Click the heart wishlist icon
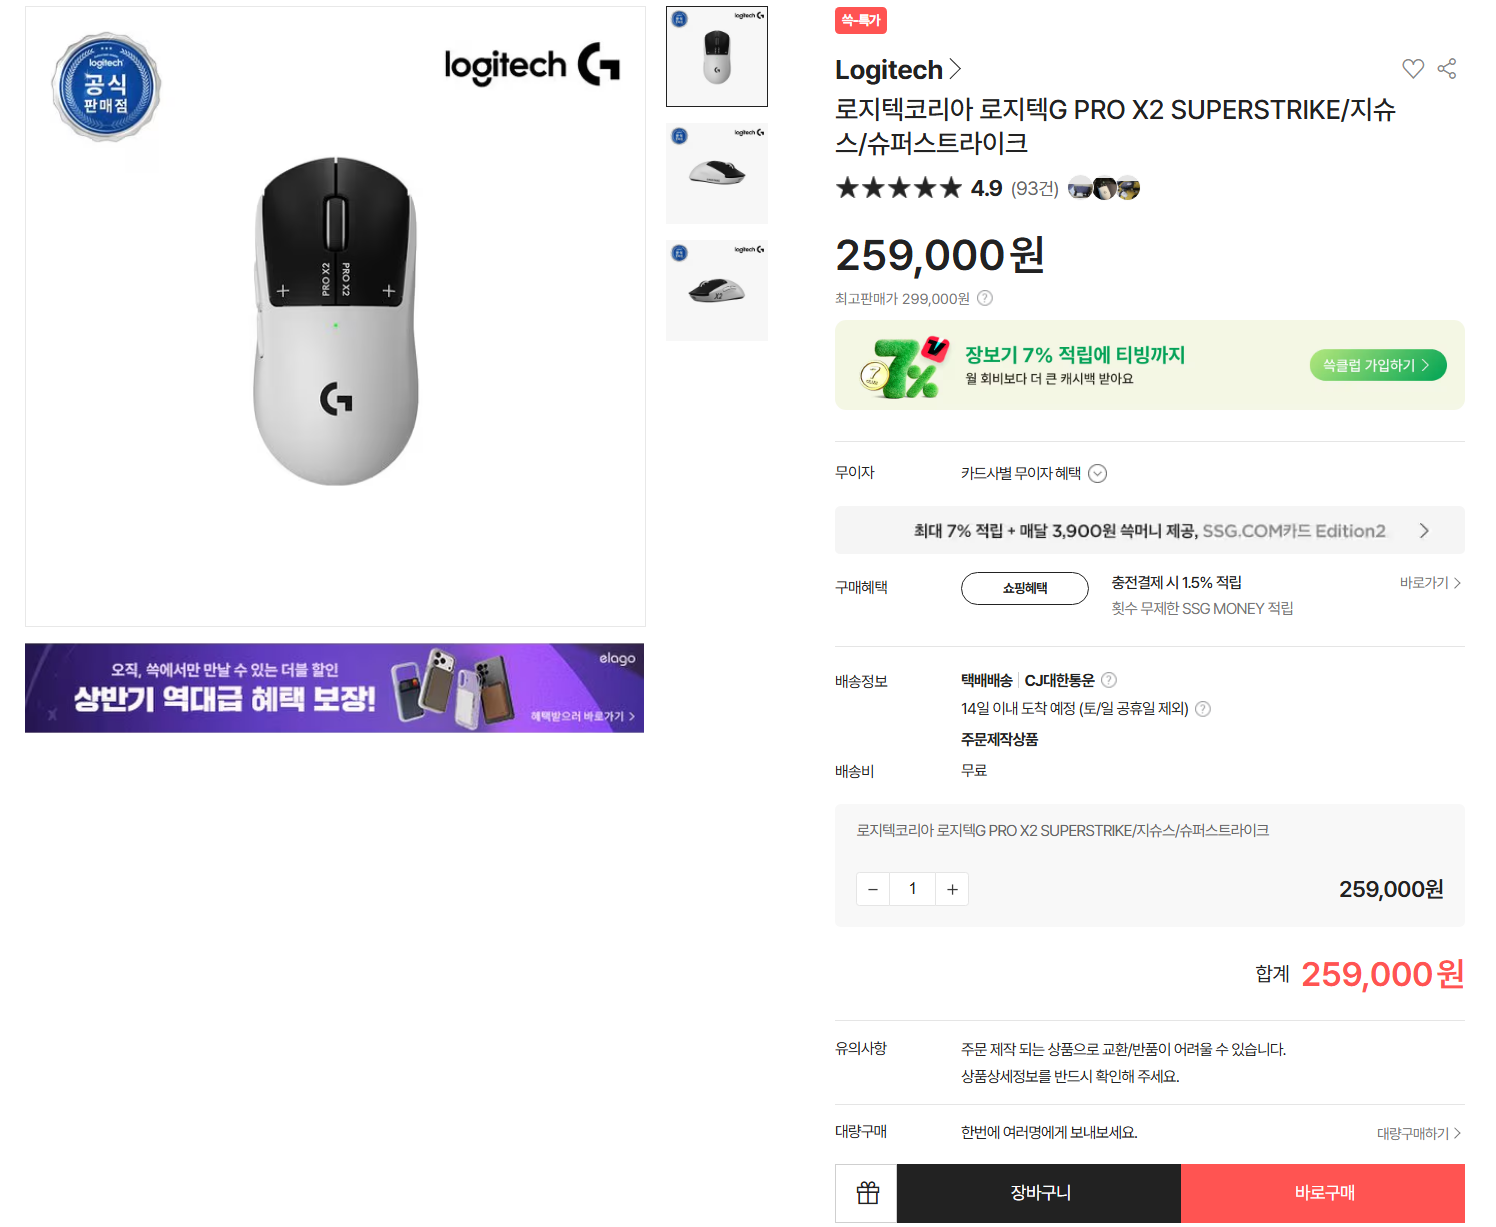The height and width of the screenshot is (1227, 1496). [1412, 69]
